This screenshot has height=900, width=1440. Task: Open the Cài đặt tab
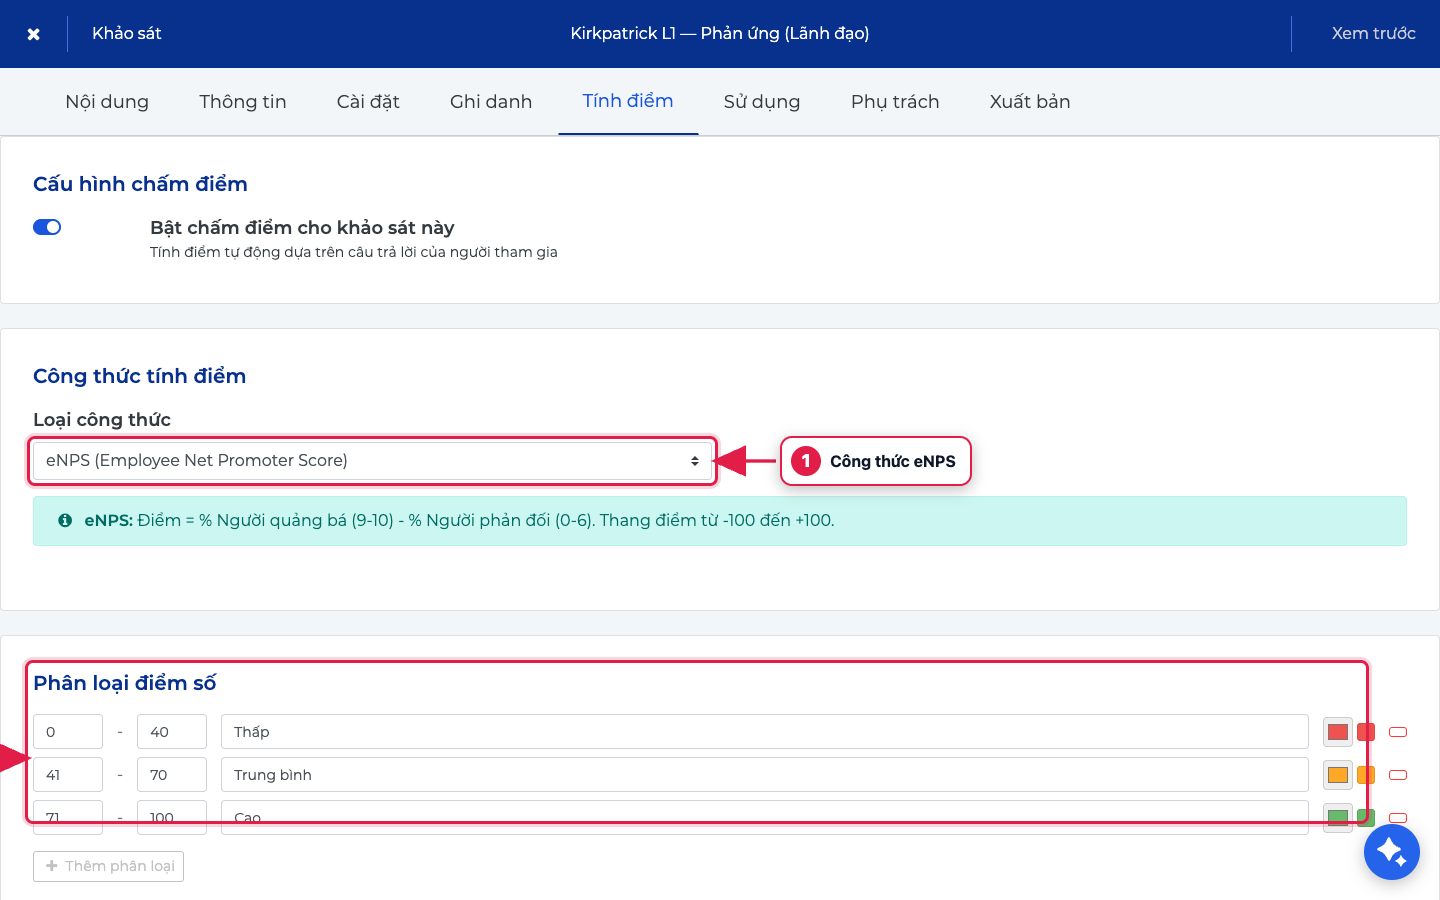click(x=368, y=101)
